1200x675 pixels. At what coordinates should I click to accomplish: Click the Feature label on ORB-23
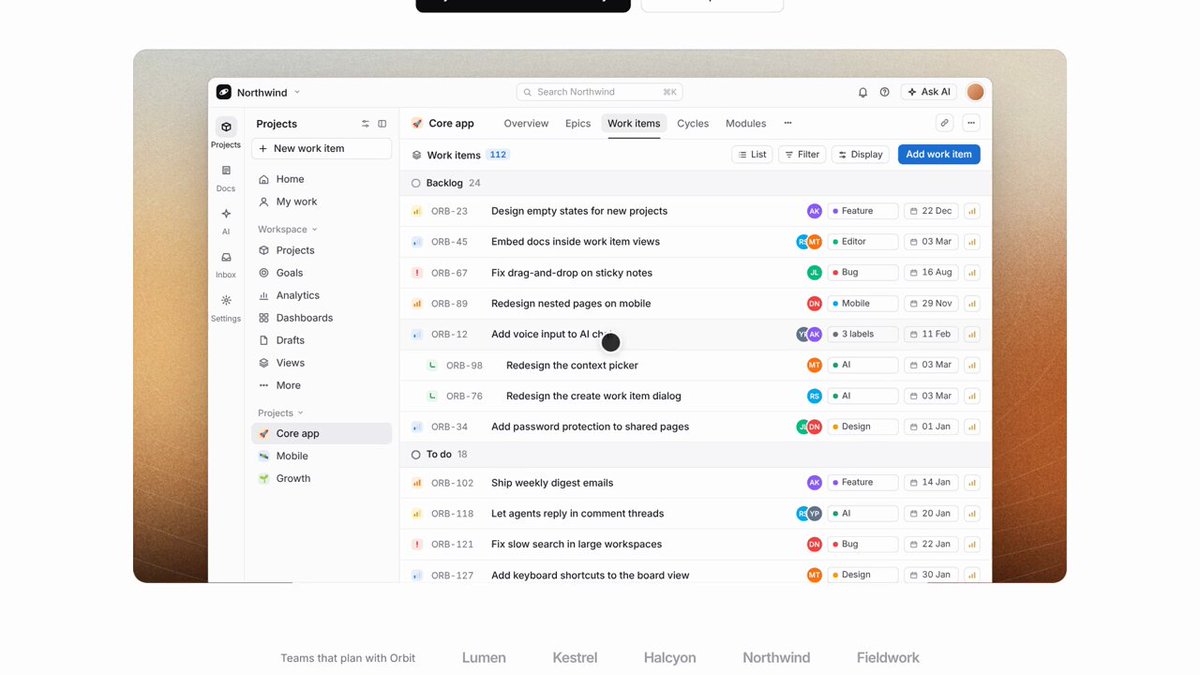862,211
